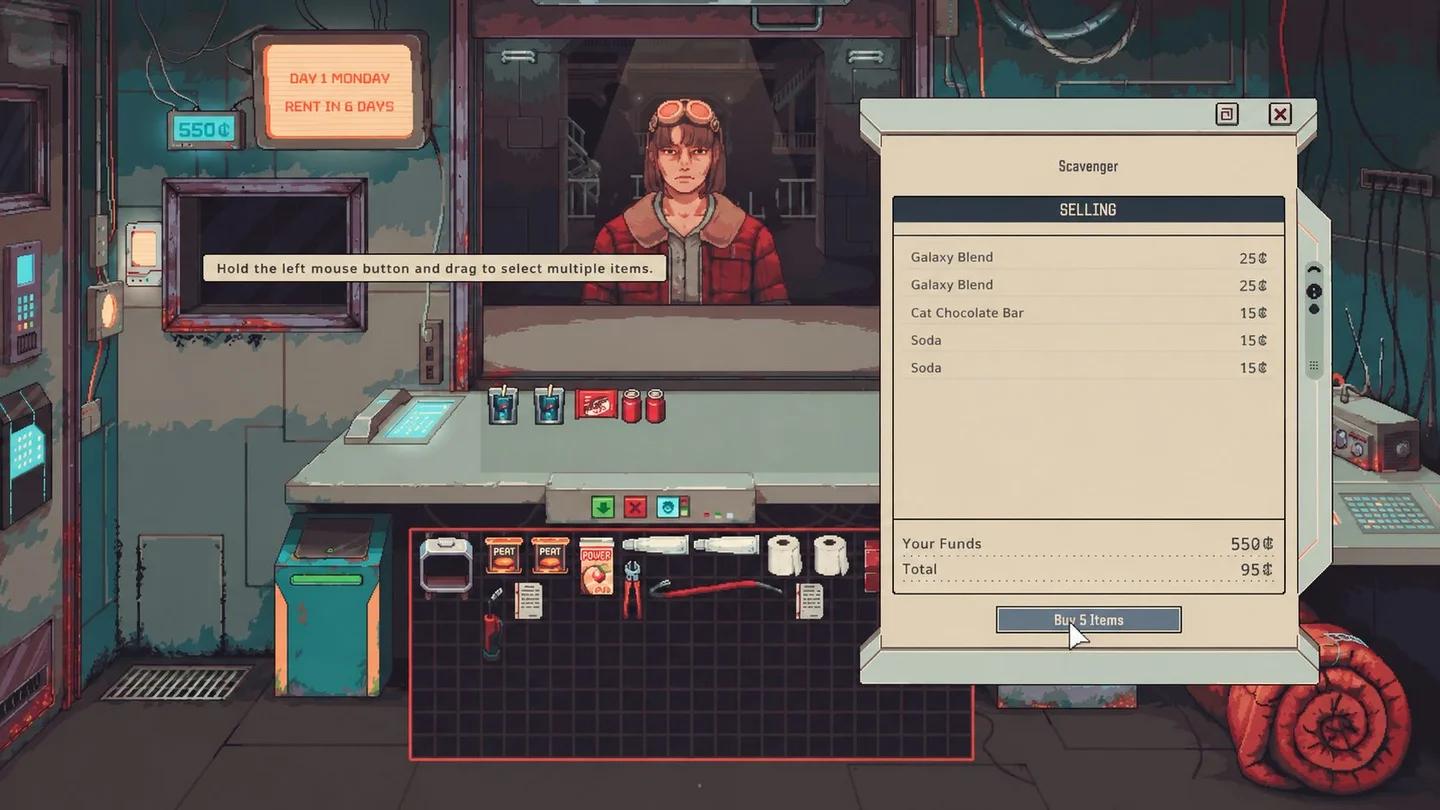The image size is (1440, 810).
Task: Click the Buy 5 Items button
Action: pos(1088,620)
